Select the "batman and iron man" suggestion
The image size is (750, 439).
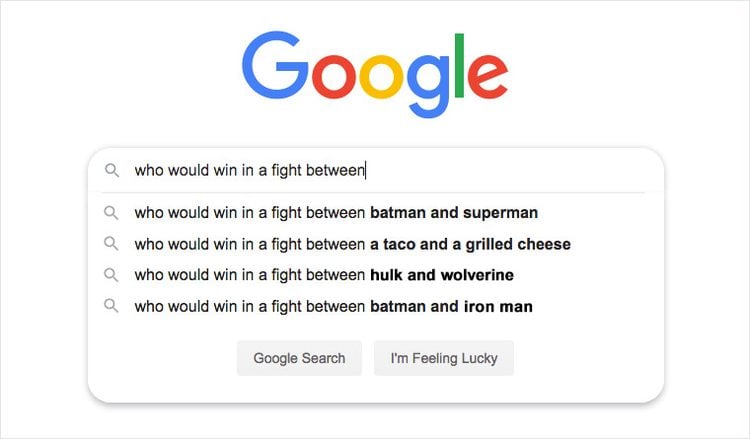click(x=333, y=307)
